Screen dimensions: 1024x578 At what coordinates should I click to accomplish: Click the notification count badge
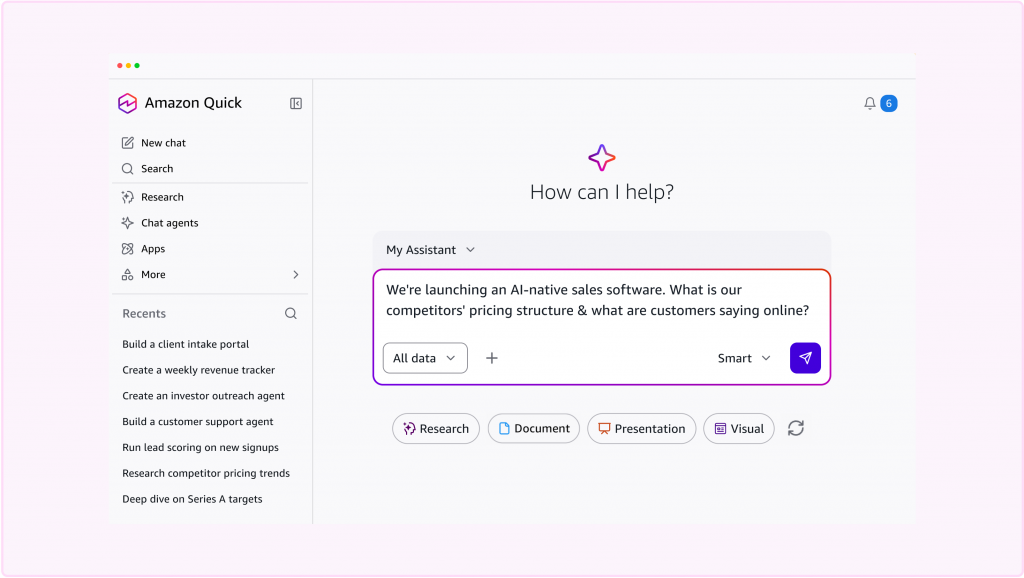(x=888, y=103)
